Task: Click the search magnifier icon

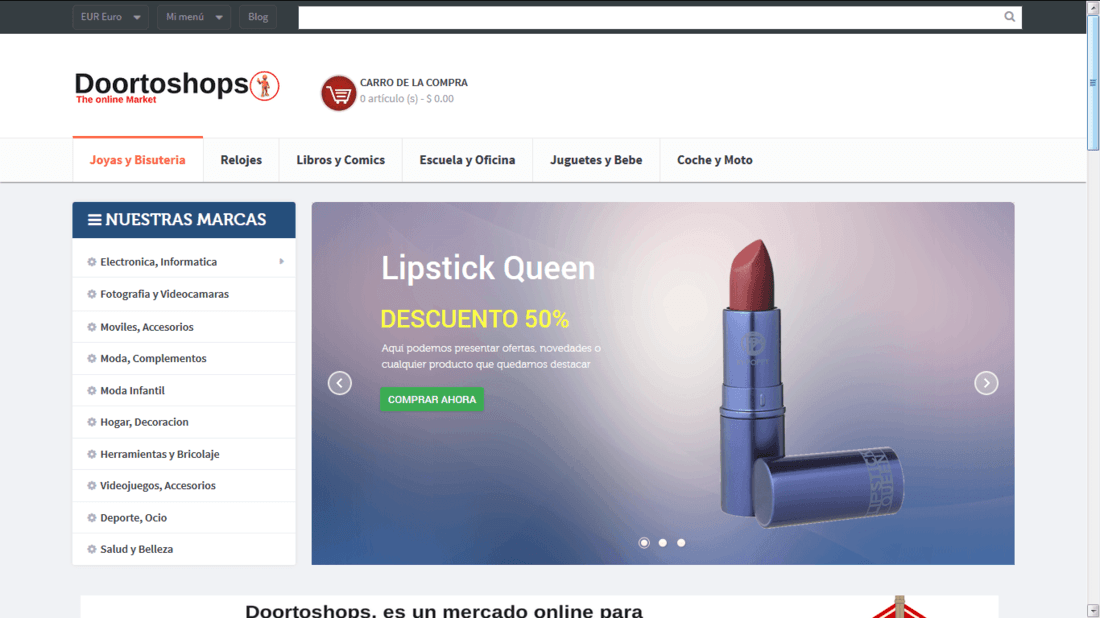Action: pos(1010,17)
